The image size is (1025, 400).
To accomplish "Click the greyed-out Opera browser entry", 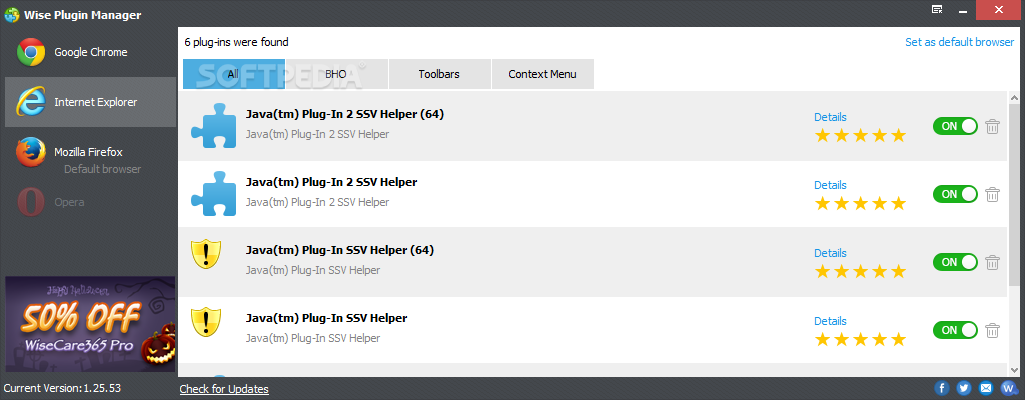I will pos(90,202).
